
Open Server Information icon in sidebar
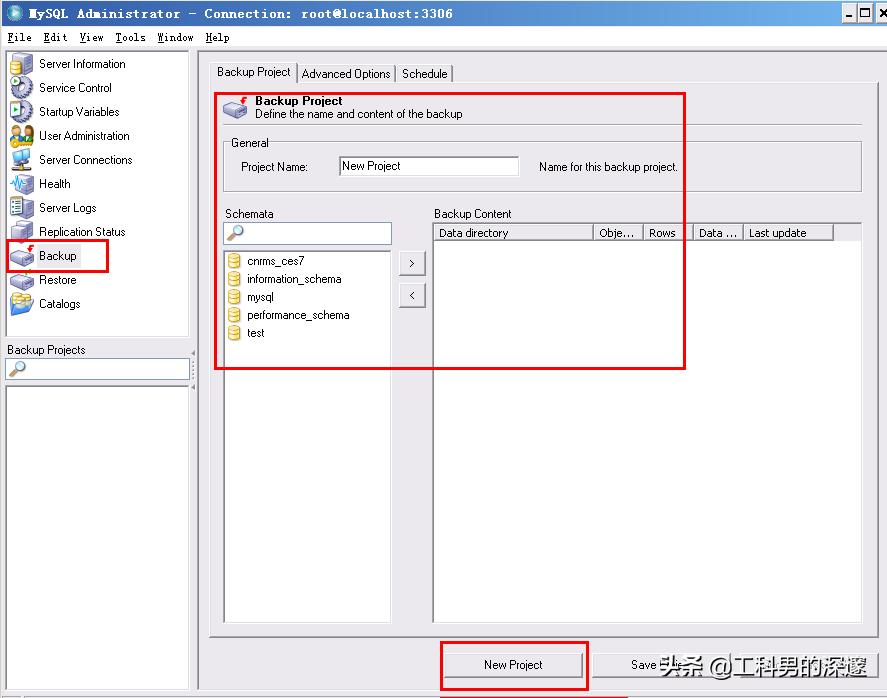pyautogui.click(x=21, y=64)
